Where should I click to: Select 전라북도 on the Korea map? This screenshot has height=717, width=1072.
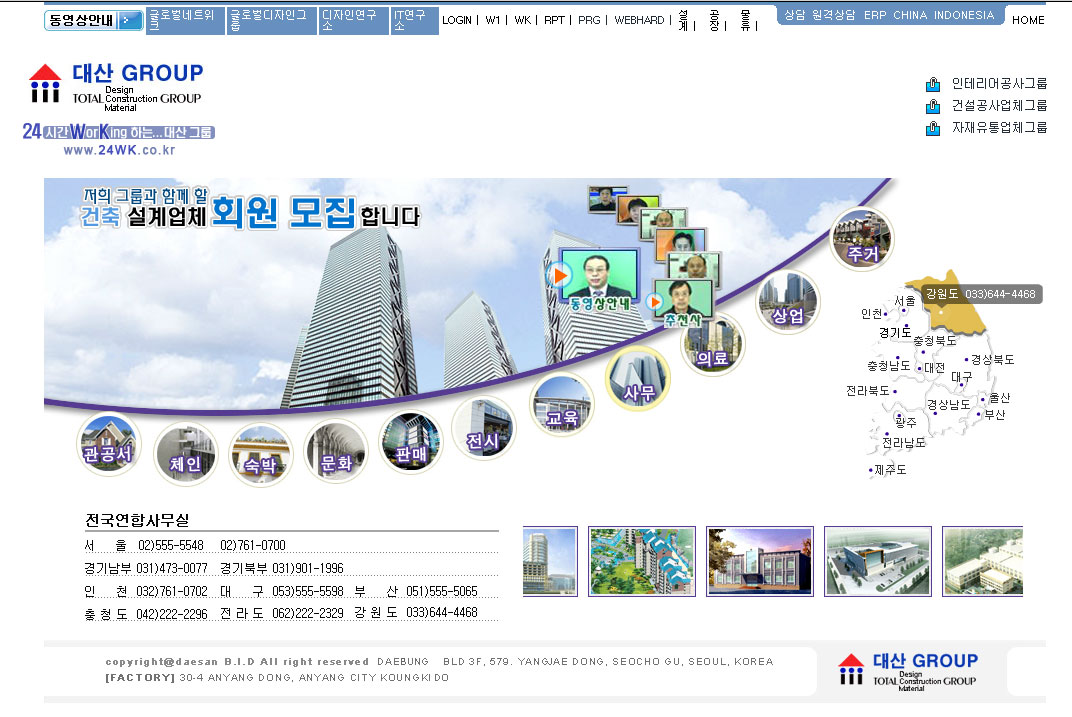(868, 391)
